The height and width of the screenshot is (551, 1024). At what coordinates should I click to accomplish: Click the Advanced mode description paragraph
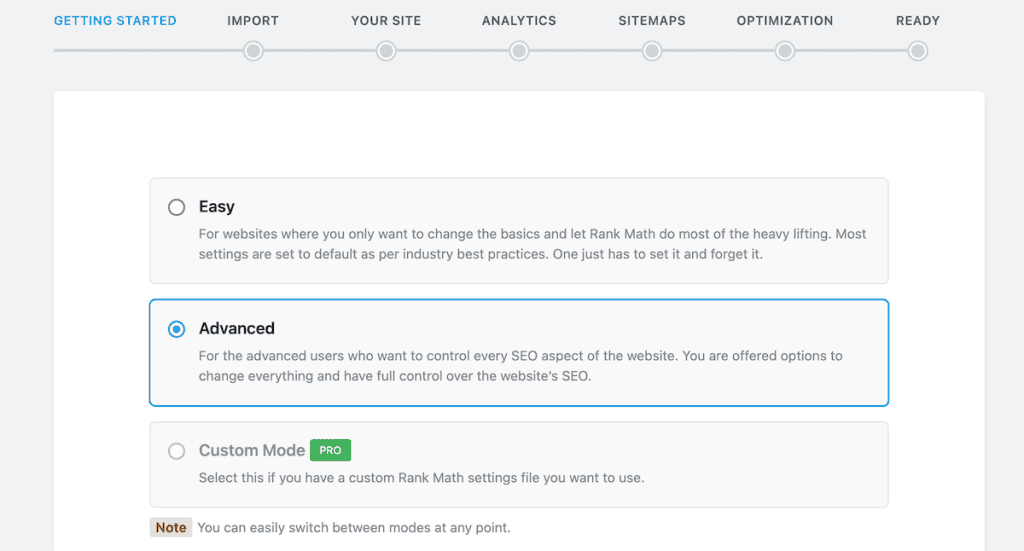(520, 366)
